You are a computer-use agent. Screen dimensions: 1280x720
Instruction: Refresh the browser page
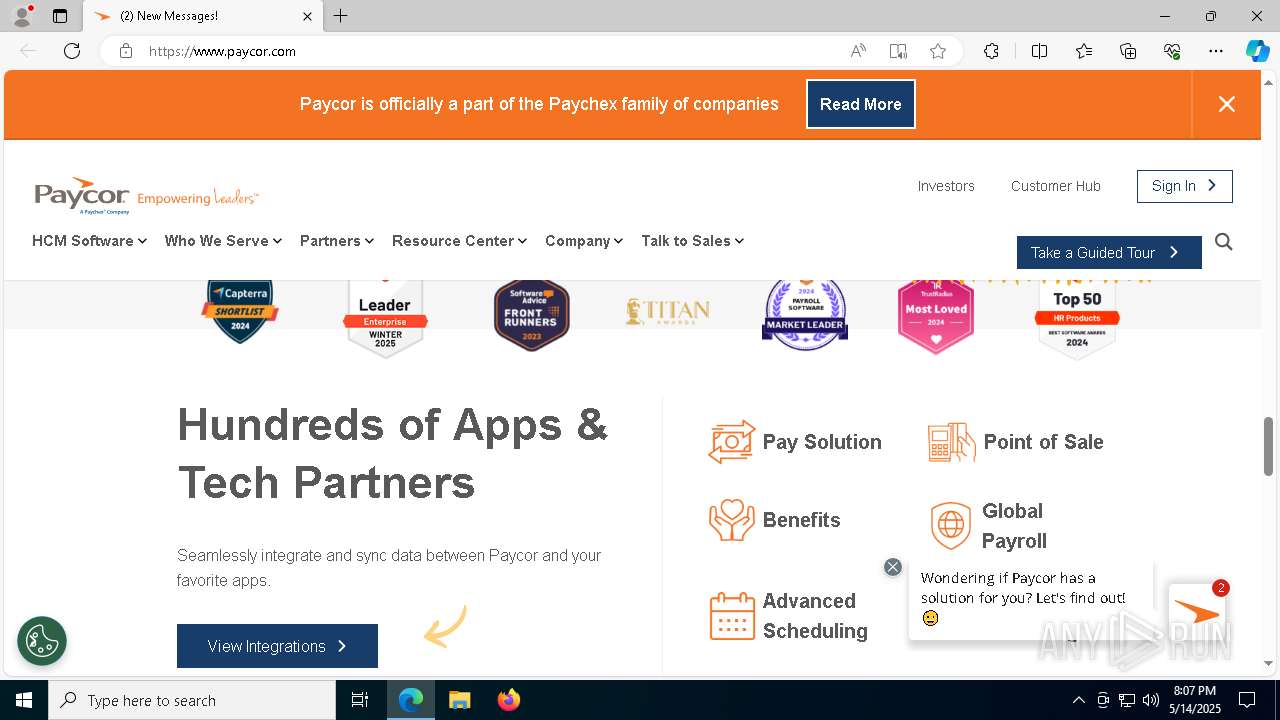[72, 51]
